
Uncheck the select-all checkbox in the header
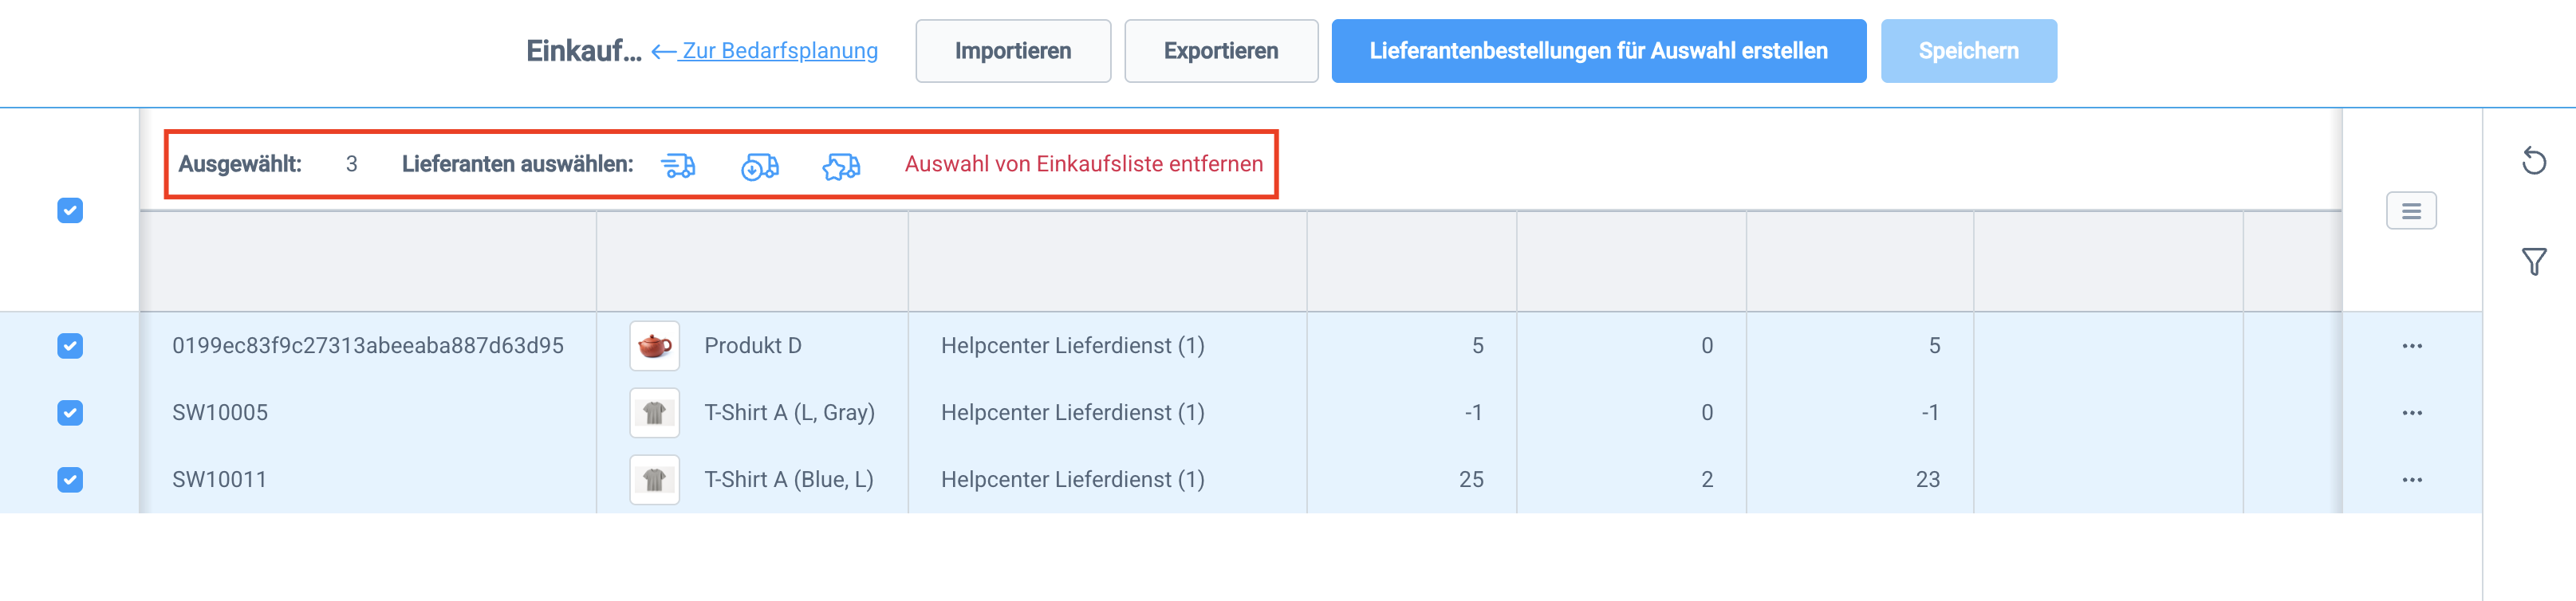[x=68, y=211]
